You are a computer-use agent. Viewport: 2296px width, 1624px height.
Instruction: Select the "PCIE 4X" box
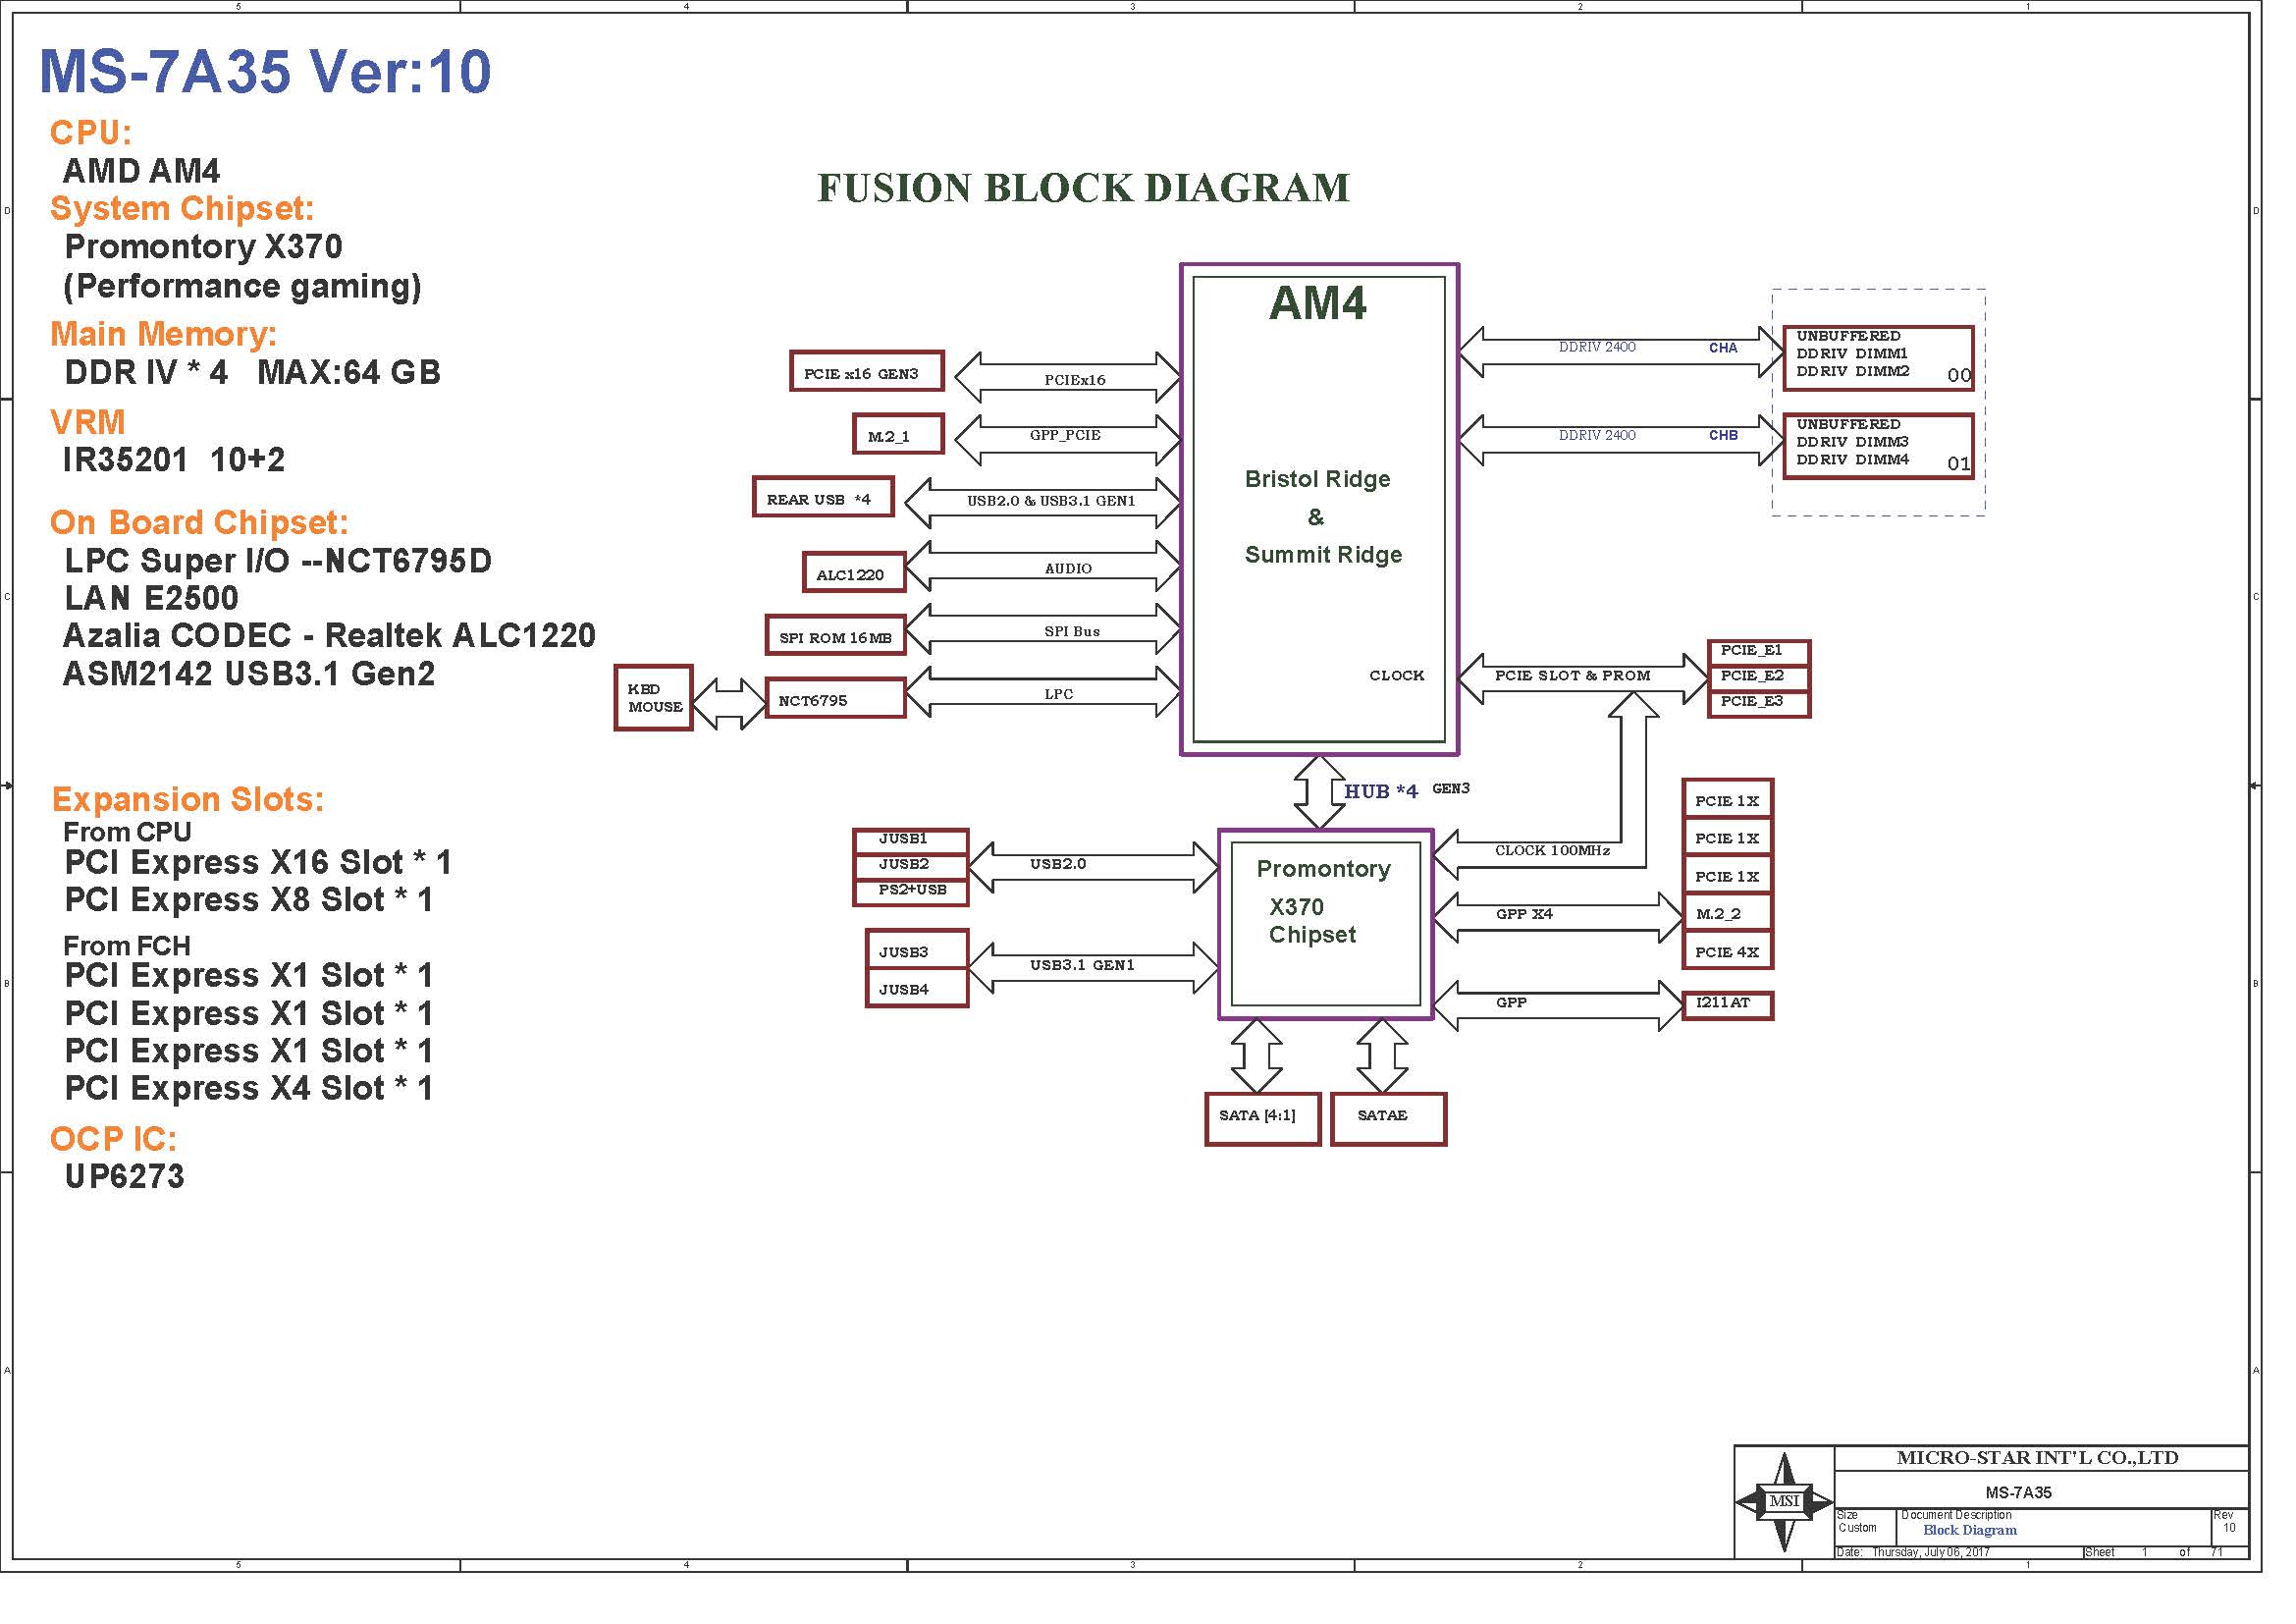1727,951
